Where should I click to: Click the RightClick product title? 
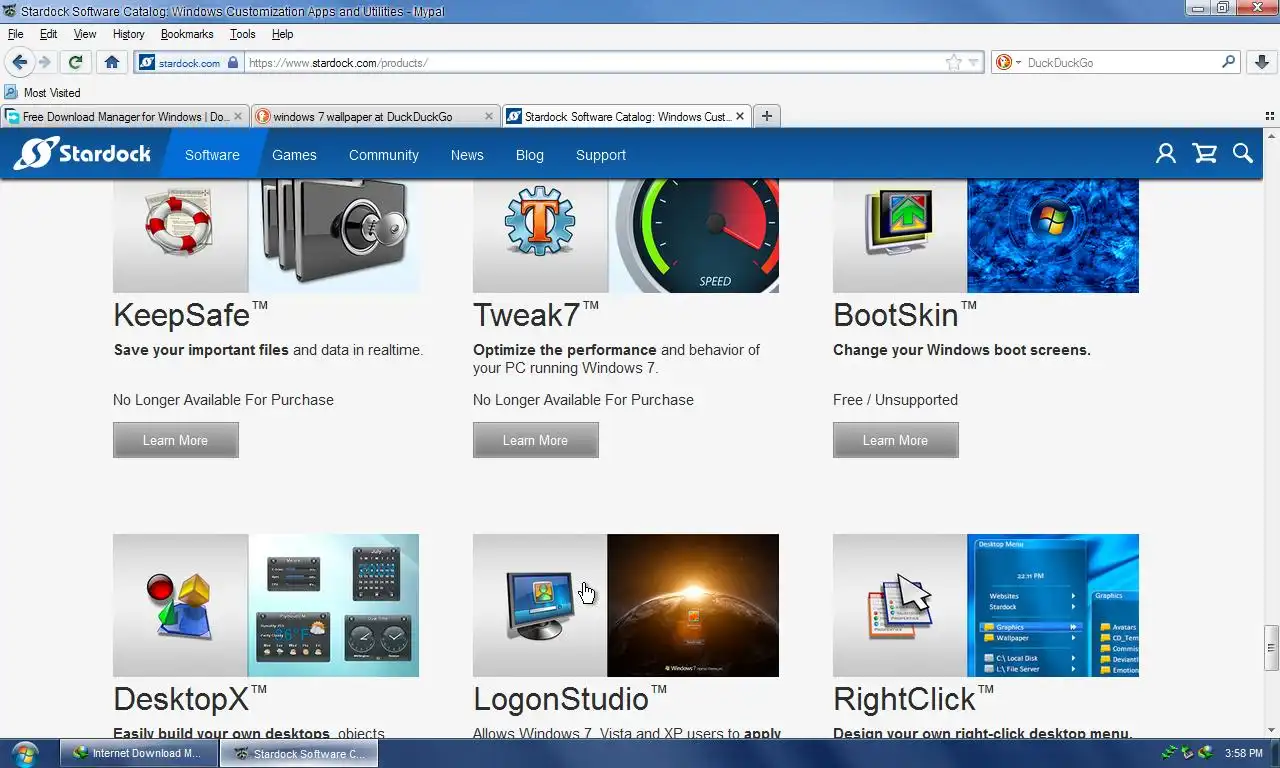pos(914,698)
